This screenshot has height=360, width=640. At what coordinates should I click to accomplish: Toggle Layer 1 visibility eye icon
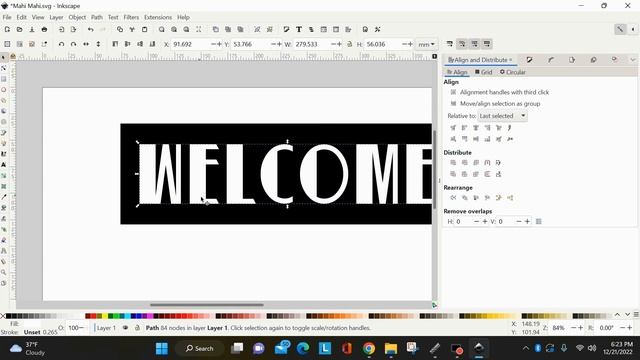pyautogui.click(x=125, y=328)
